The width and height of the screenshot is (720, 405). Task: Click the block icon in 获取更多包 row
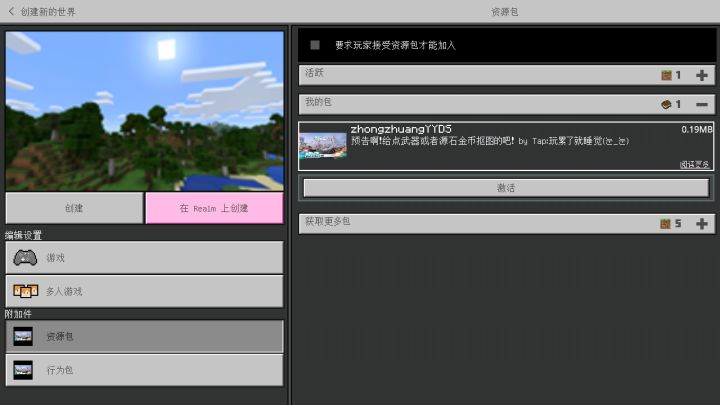(666, 224)
